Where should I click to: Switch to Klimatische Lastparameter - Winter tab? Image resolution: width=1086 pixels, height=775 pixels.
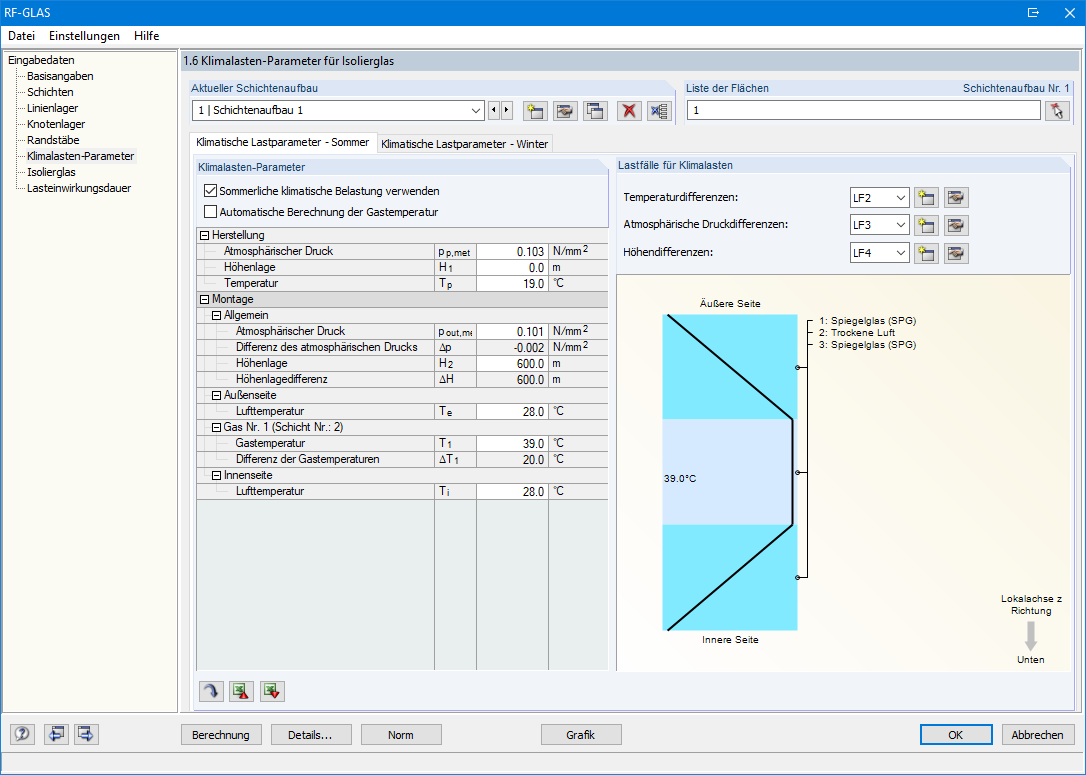(465, 144)
